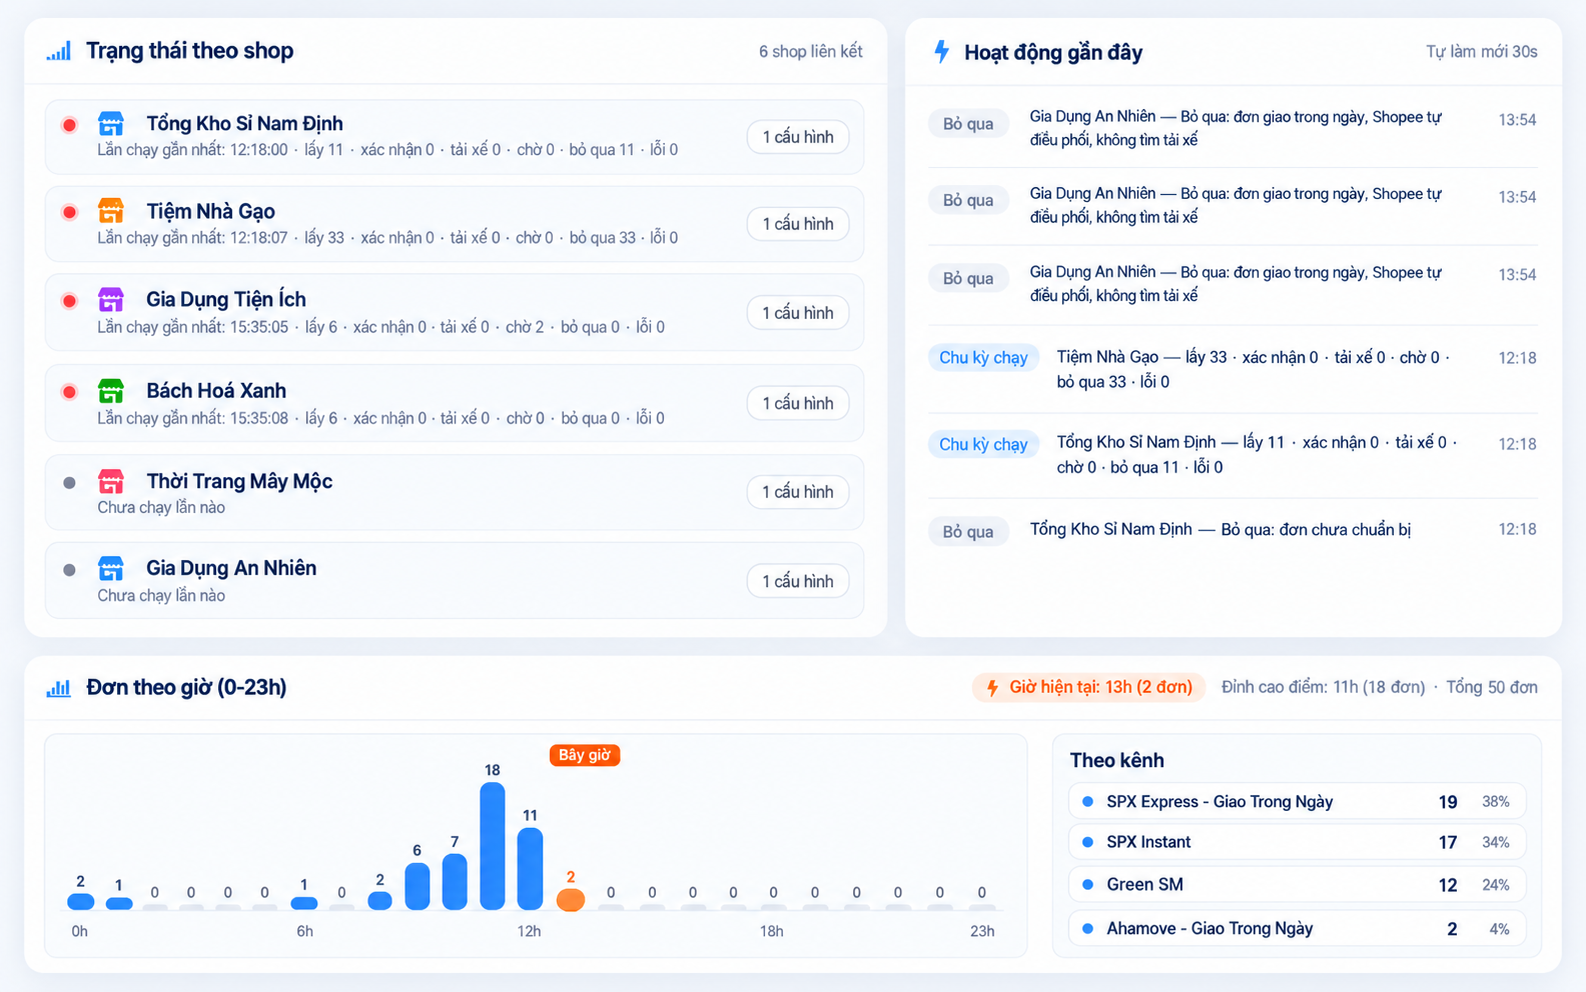Screen dimensions: 1586x992
Task: Click the orange Tiệm Nhà Gạo shop icon
Action: coord(111,211)
